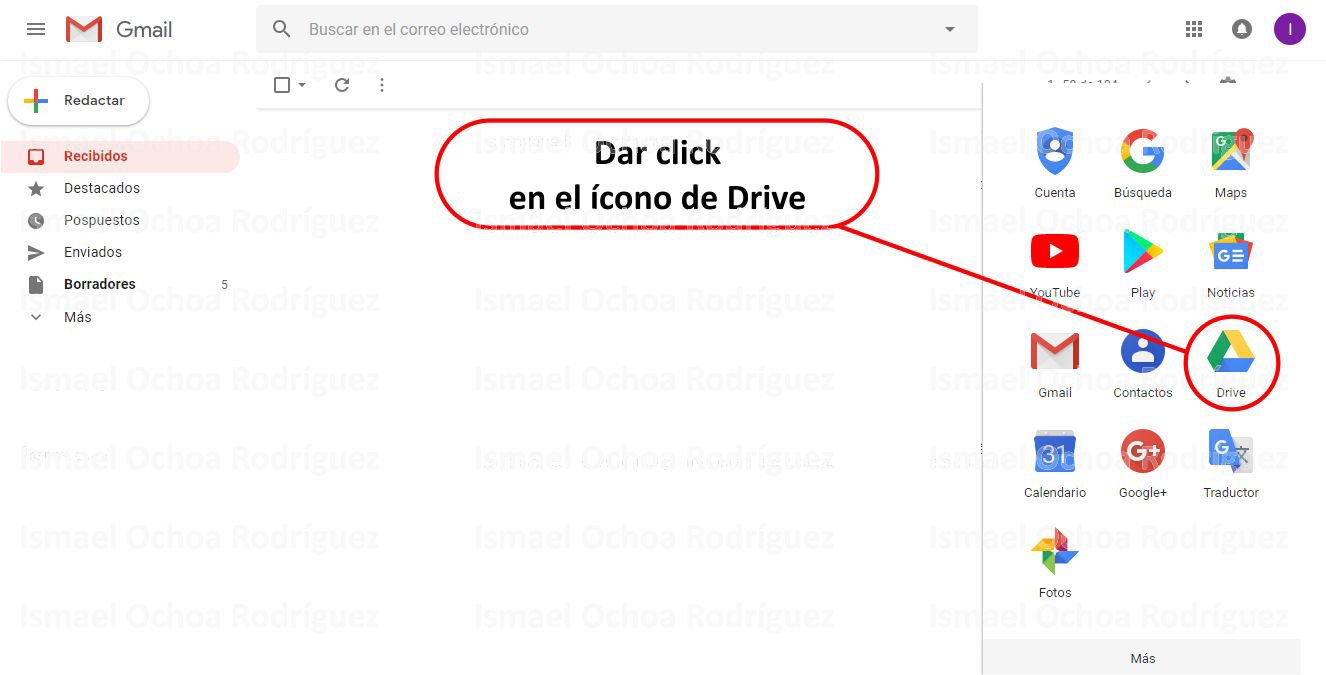
Task: Open the Búsqueda Google app icon
Action: point(1142,153)
